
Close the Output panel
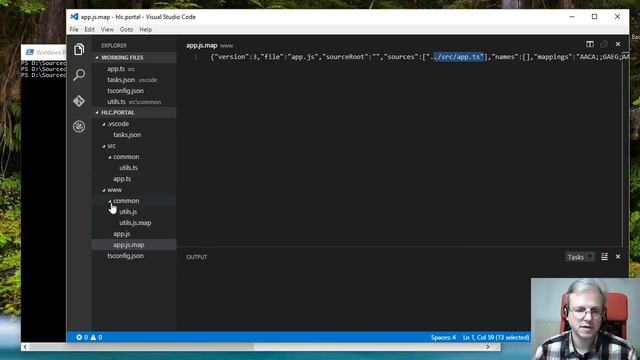[618, 256]
